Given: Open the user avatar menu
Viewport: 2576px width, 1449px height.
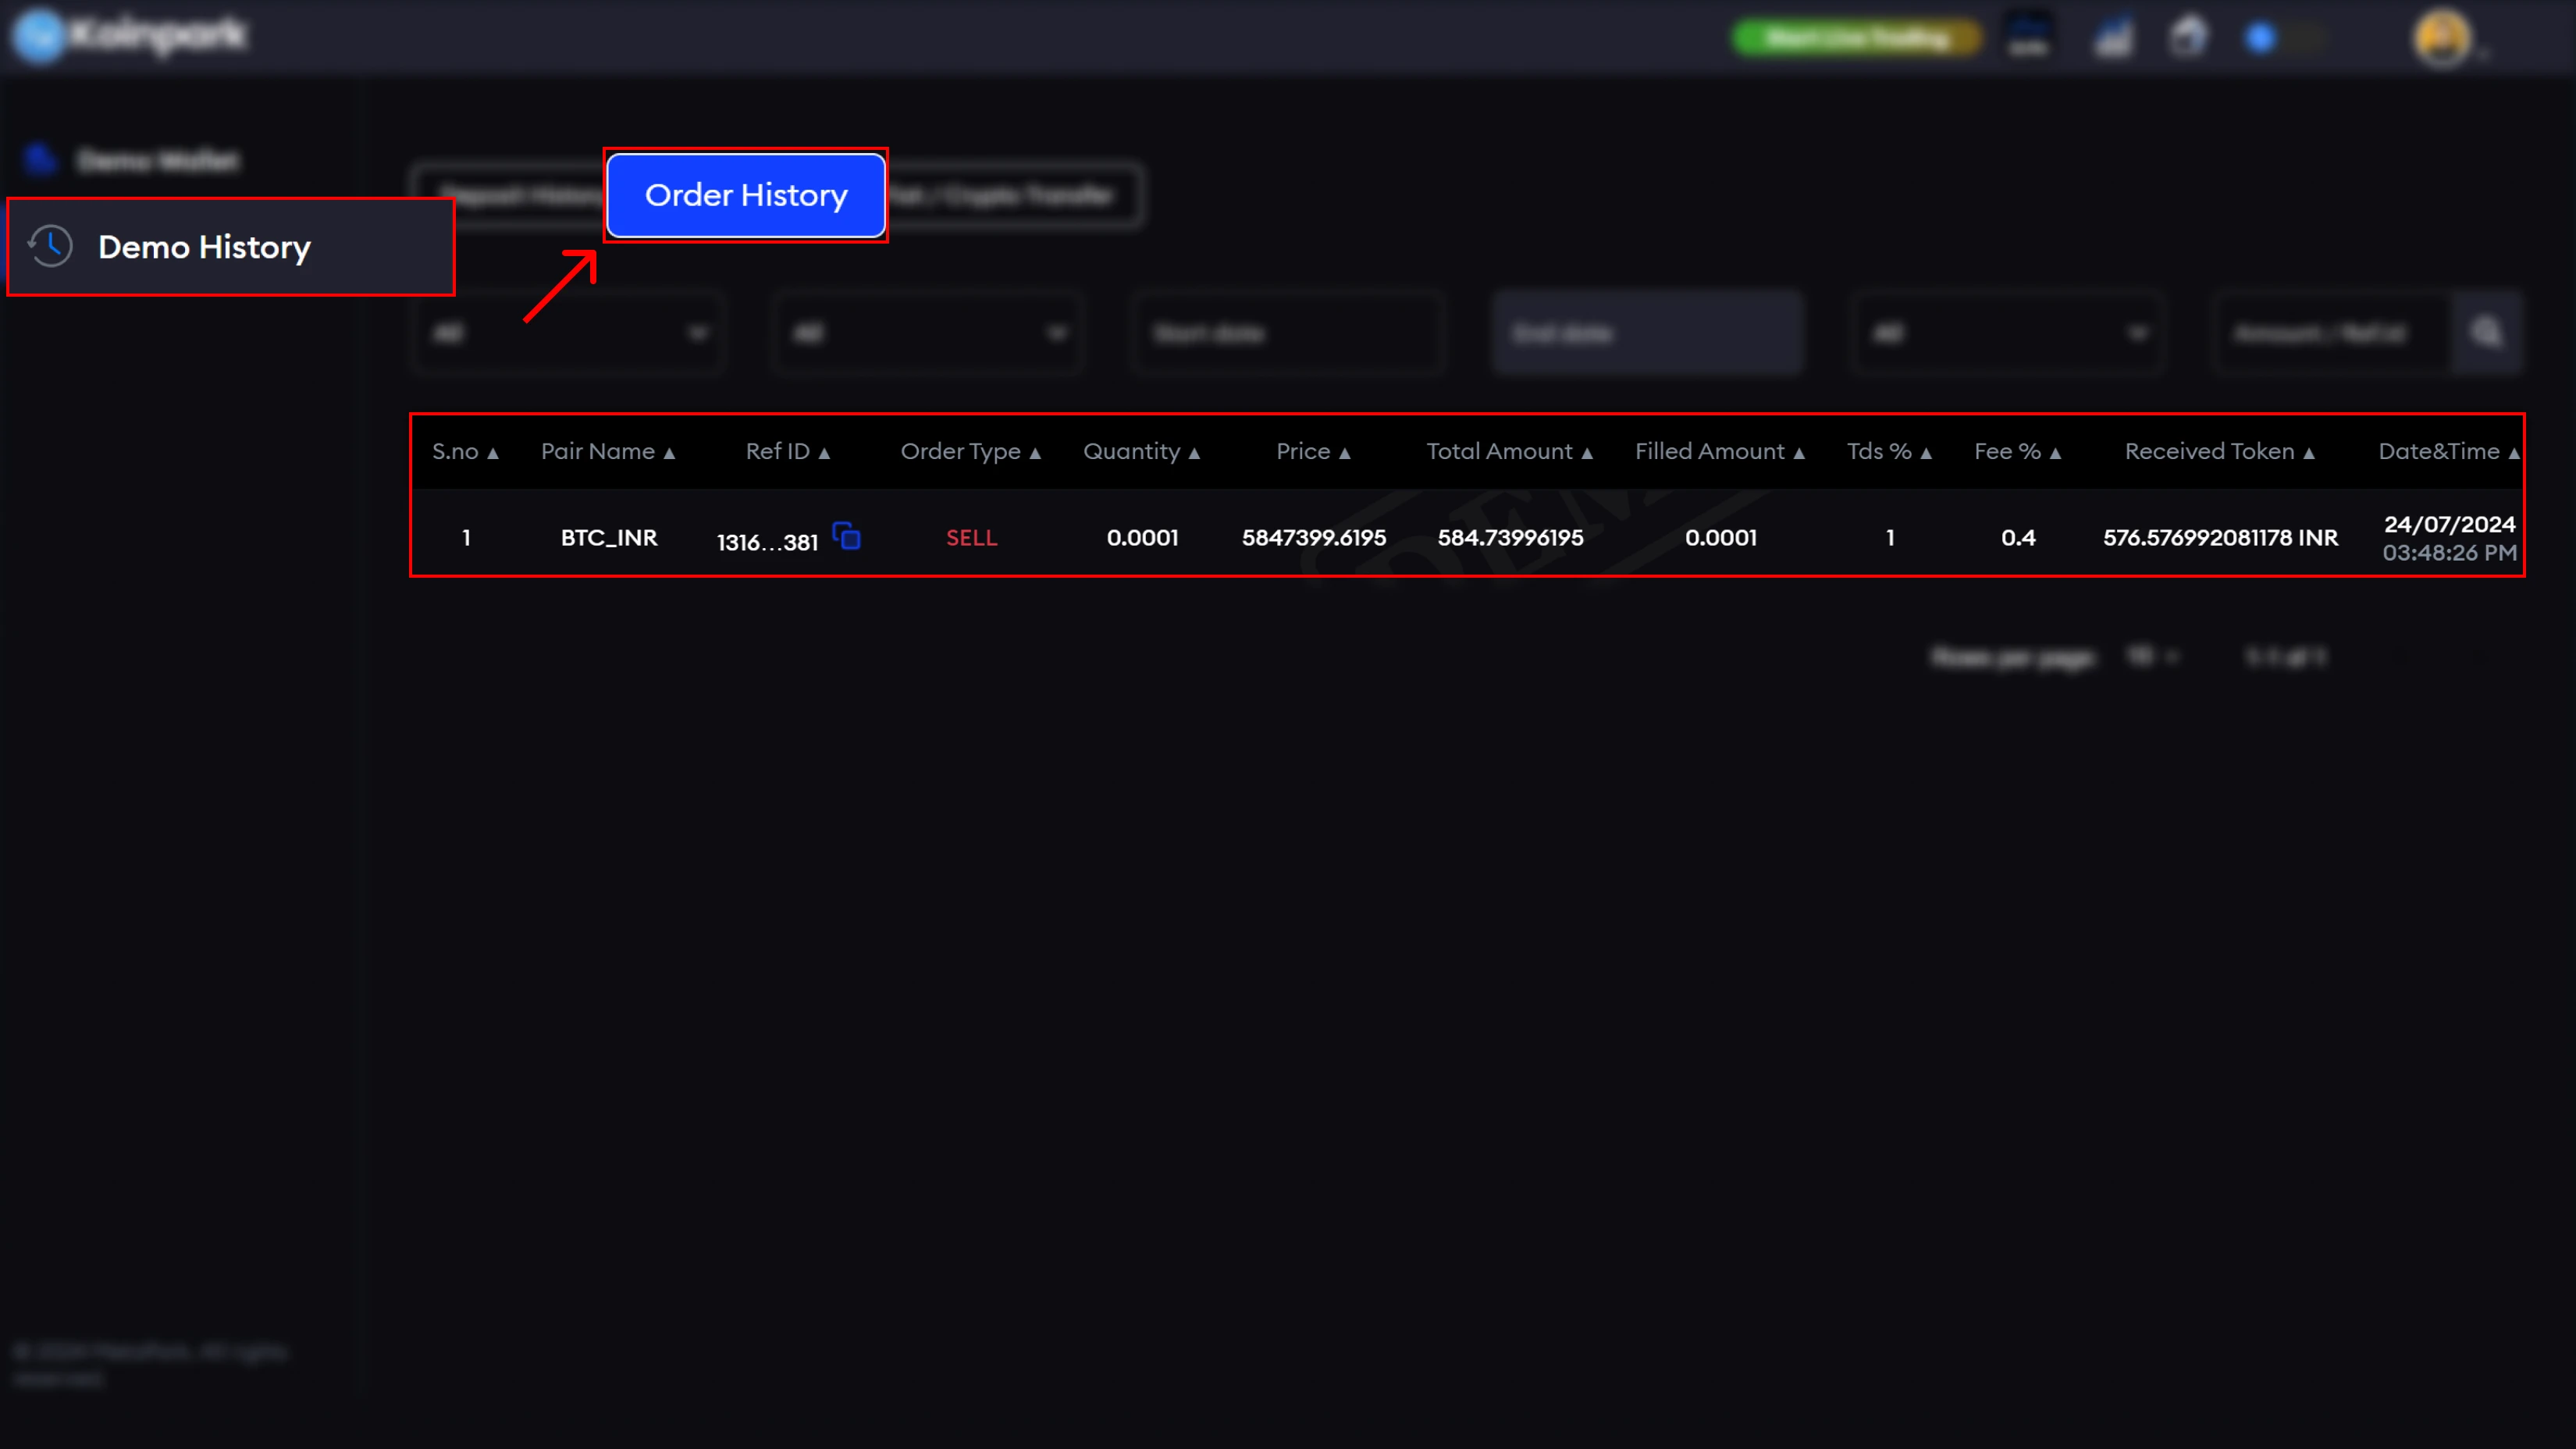Looking at the screenshot, I should click(x=2443, y=38).
